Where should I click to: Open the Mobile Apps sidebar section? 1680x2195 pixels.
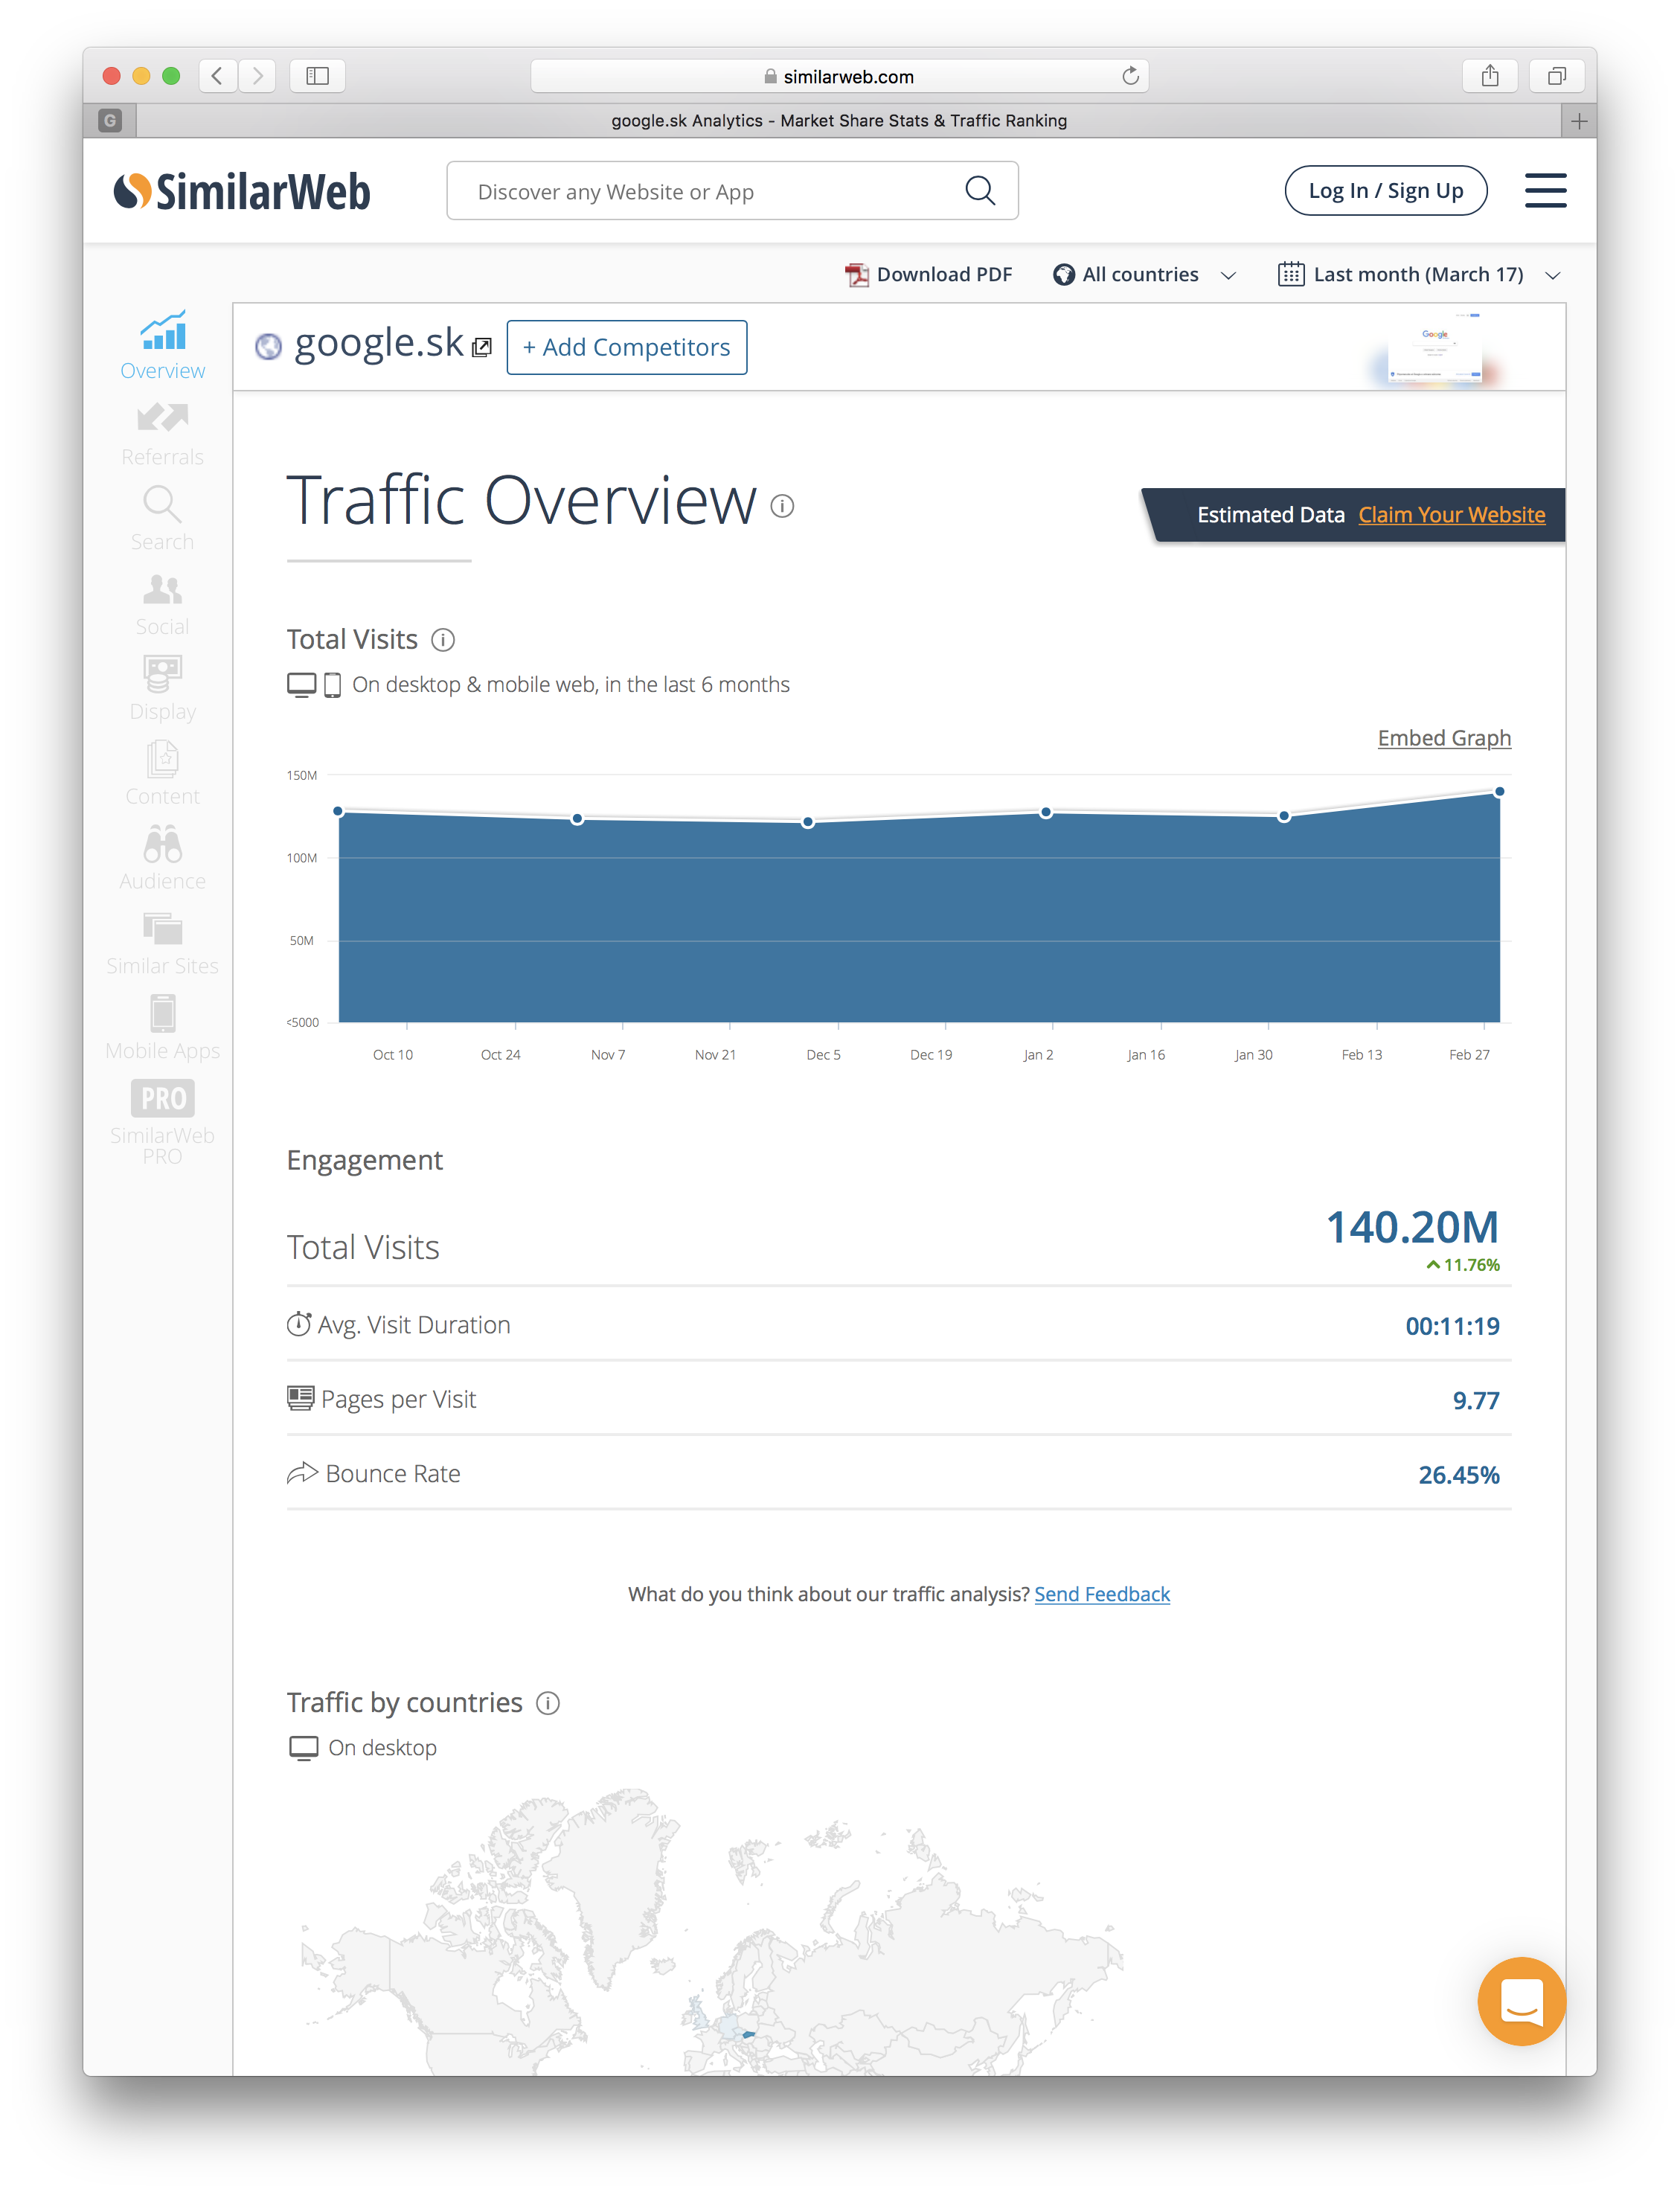click(x=162, y=1028)
